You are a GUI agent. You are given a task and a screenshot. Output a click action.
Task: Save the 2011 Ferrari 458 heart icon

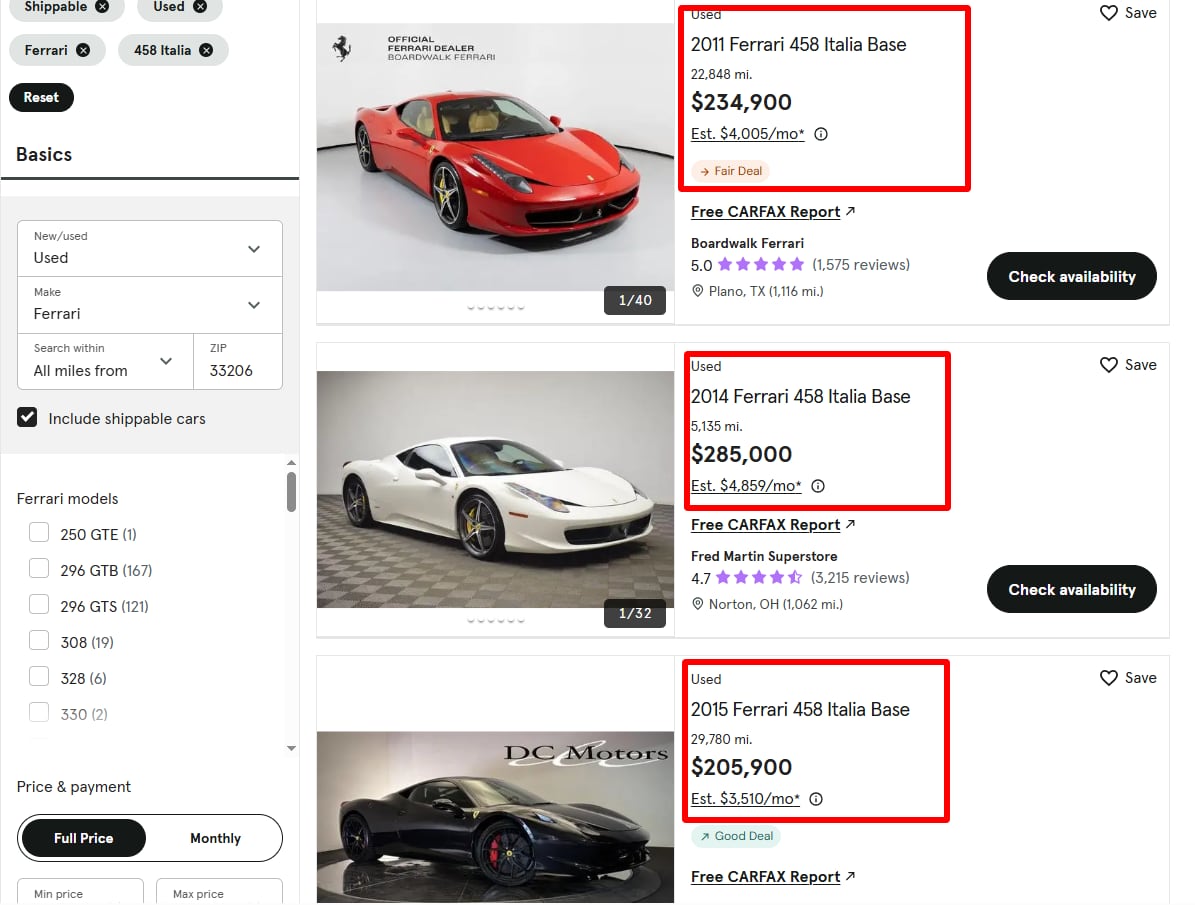click(1109, 13)
